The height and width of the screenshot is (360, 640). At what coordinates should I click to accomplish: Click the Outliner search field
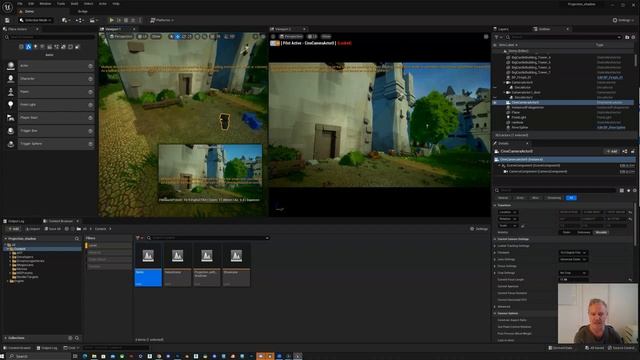pos(564,37)
